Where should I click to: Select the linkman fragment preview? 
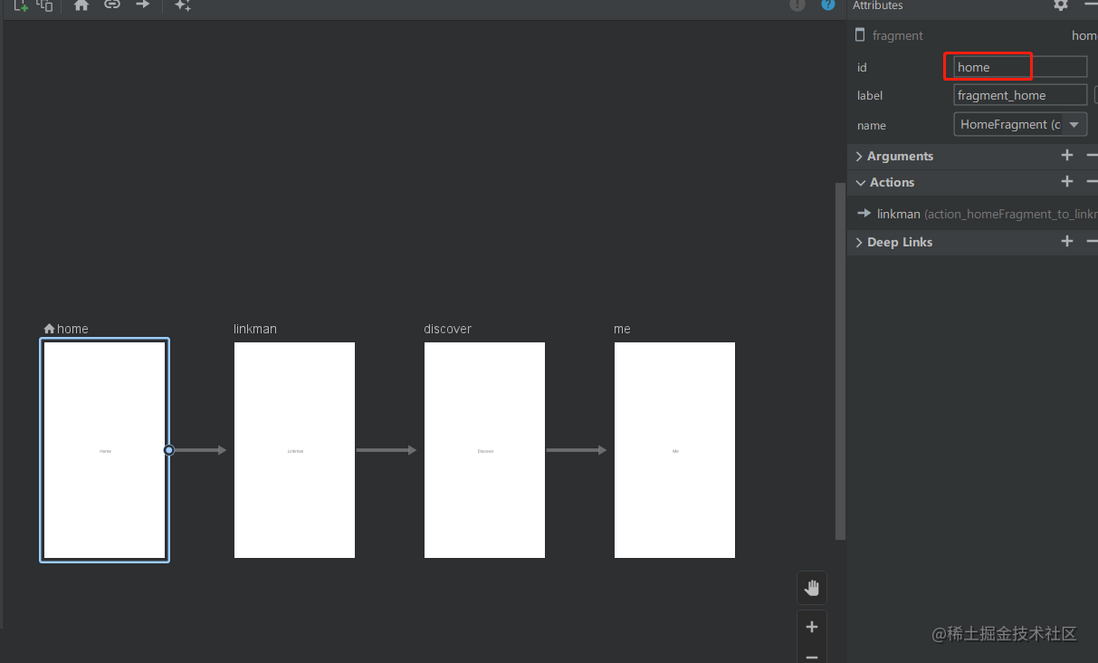pyautogui.click(x=294, y=450)
